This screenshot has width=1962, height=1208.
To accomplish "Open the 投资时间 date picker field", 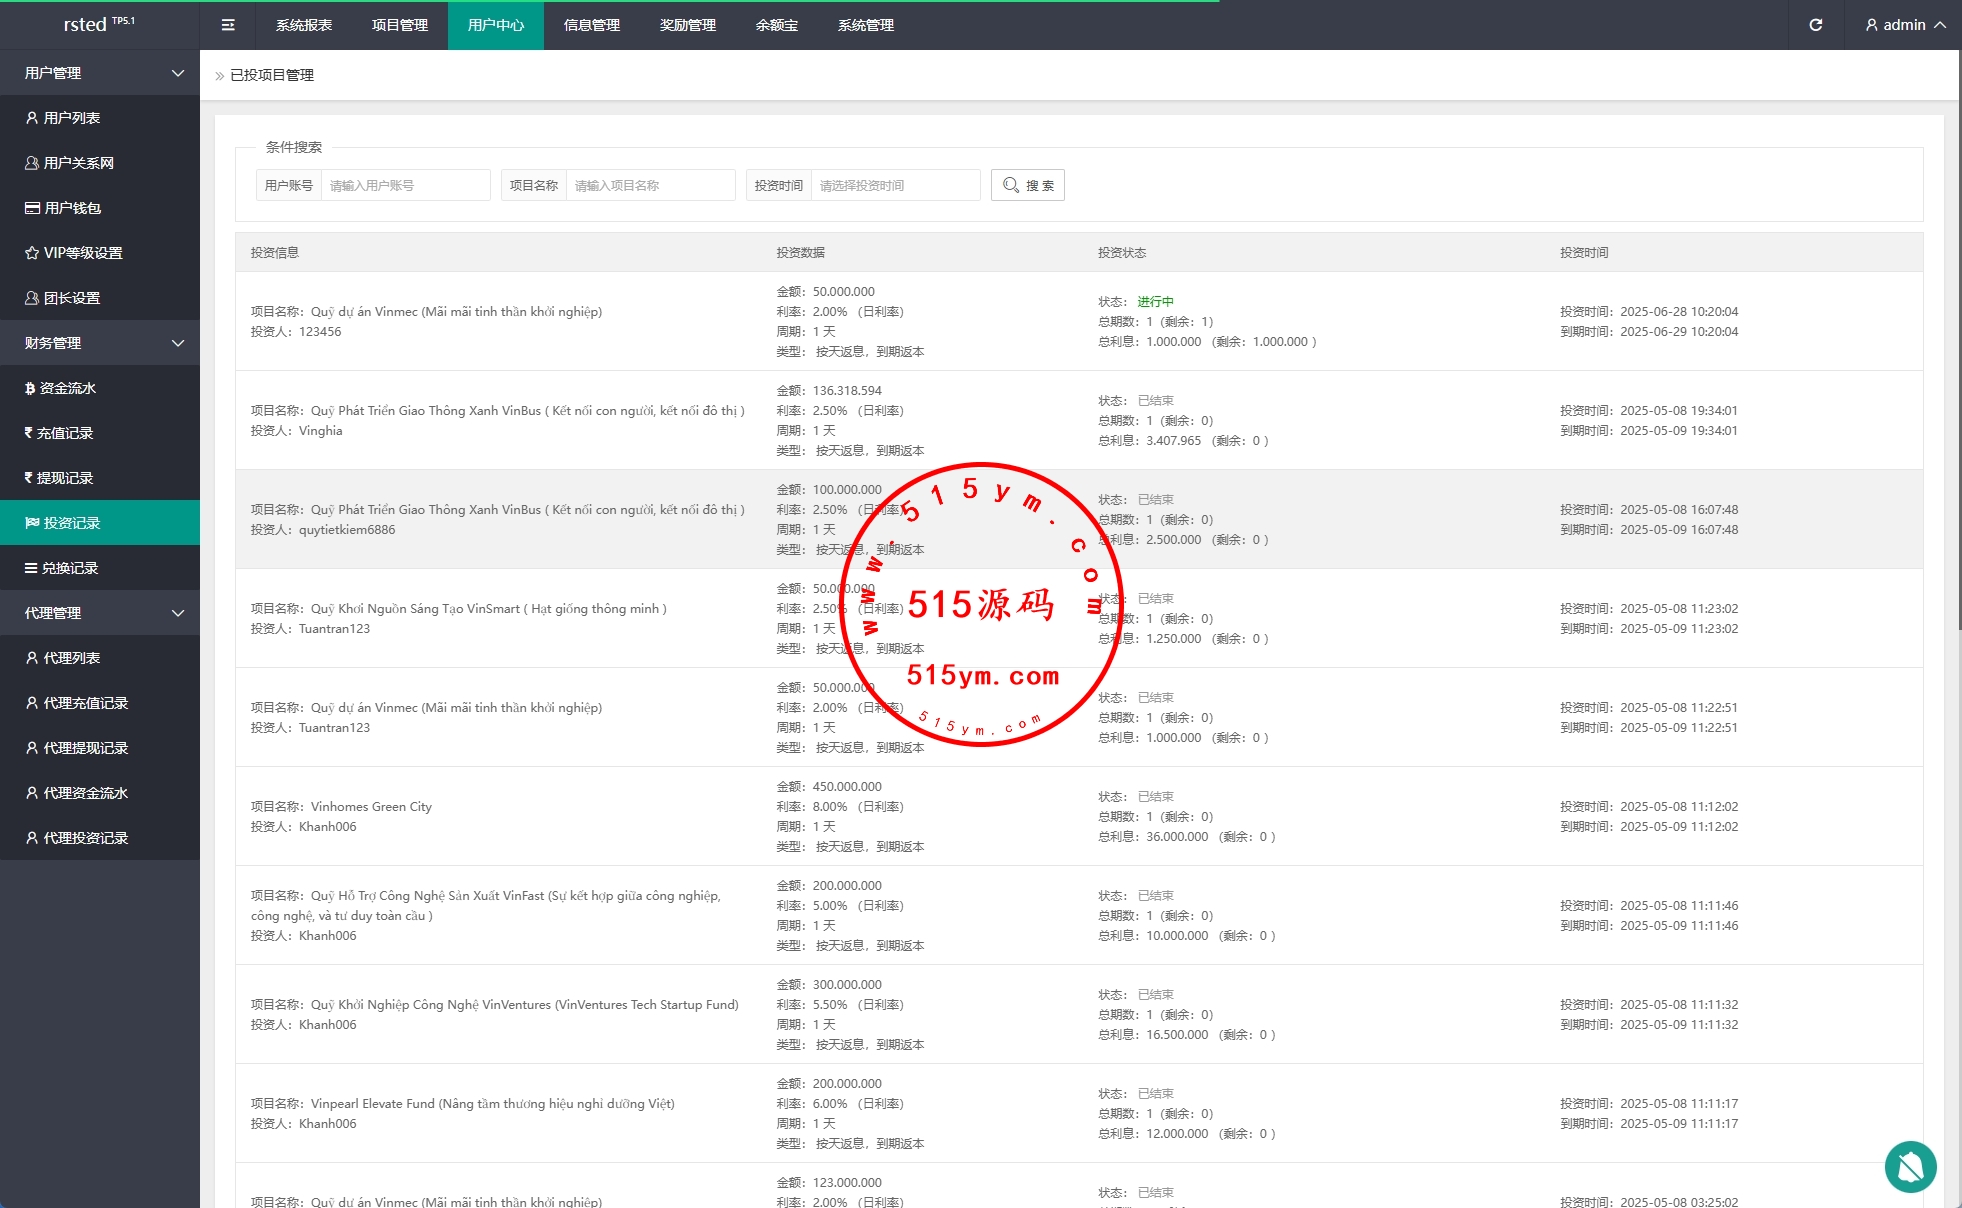I will coord(894,185).
